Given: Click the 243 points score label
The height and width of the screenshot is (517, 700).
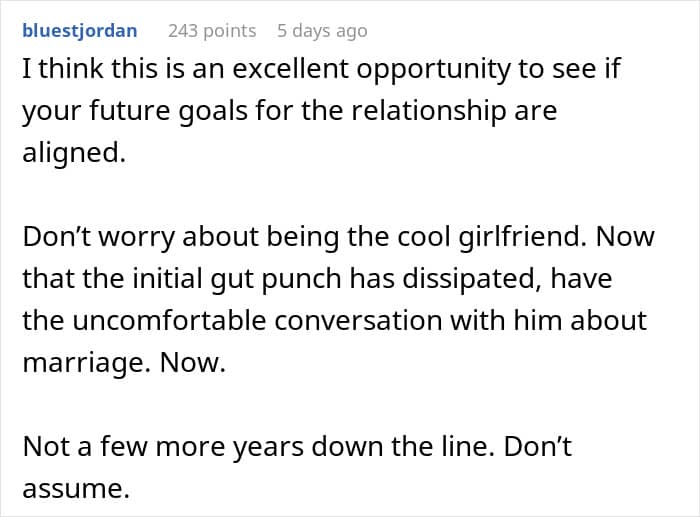Looking at the screenshot, I should (212, 31).
